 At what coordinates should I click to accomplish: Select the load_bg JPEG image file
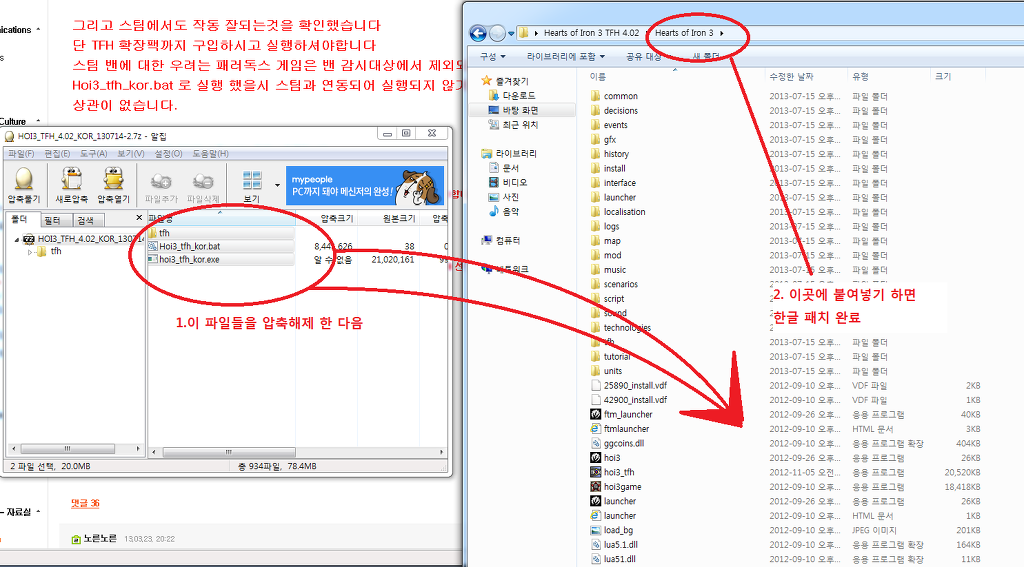coord(612,530)
